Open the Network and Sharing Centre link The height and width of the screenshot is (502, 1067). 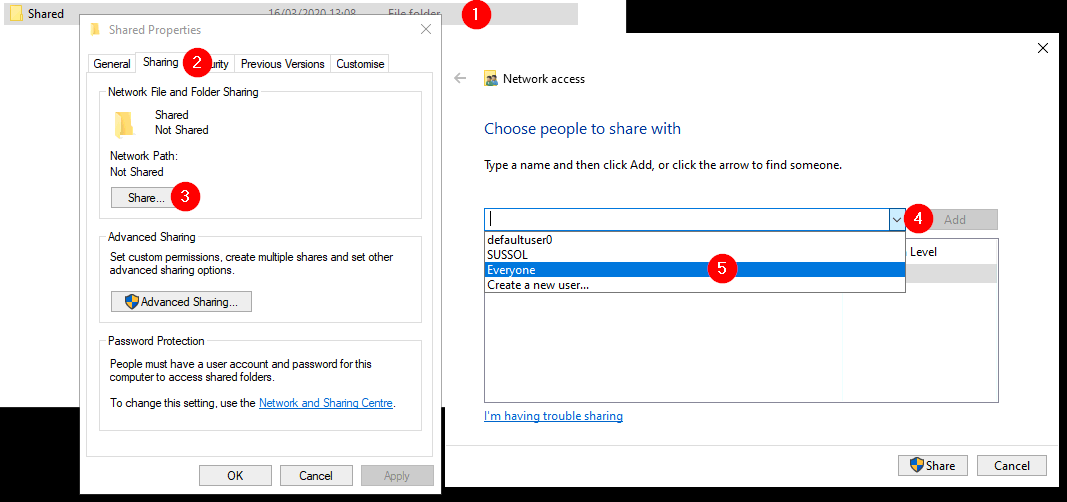coord(326,403)
